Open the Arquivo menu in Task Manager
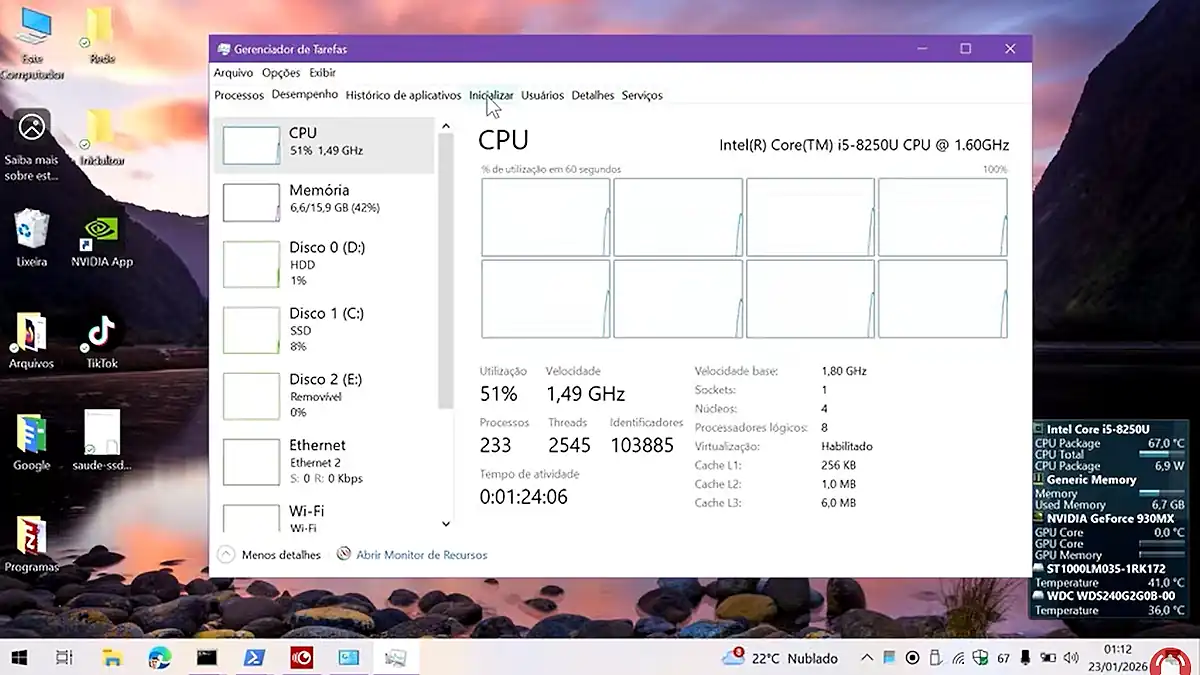The width and height of the screenshot is (1200, 675). (233, 73)
